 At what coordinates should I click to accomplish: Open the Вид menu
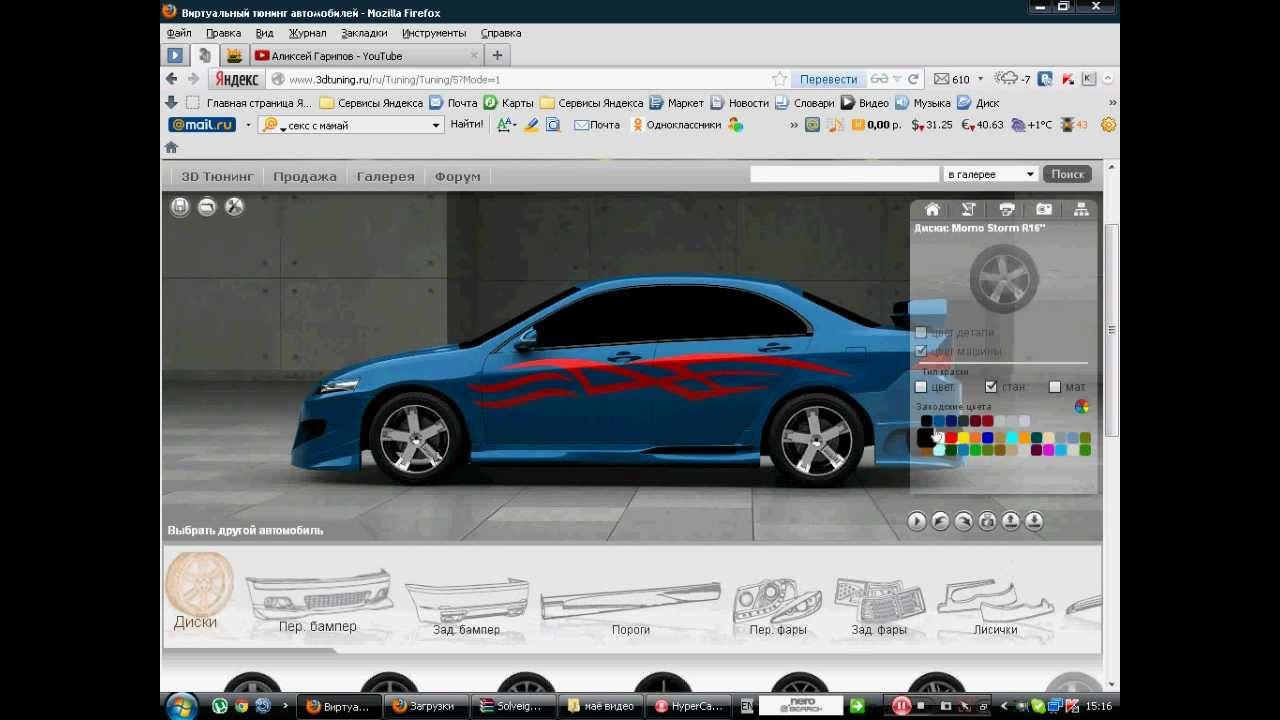pos(264,33)
